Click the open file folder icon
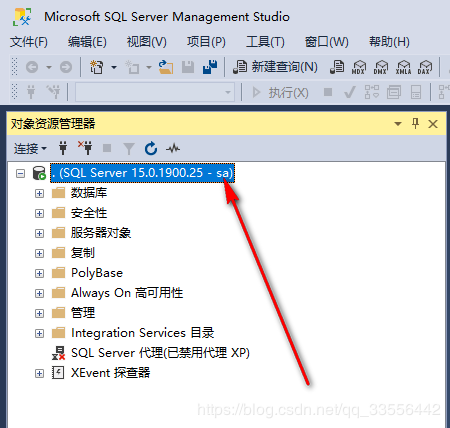450x428 pixels. (166, 67)
